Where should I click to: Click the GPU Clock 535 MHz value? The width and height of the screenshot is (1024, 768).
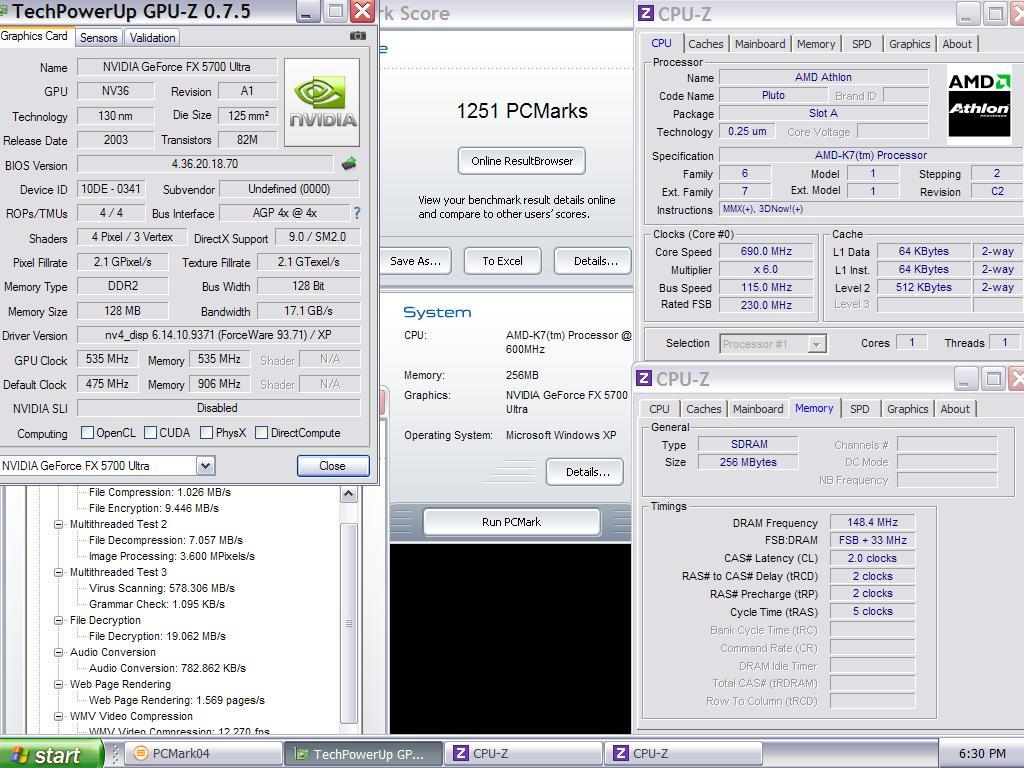click(x=107, y=359)
